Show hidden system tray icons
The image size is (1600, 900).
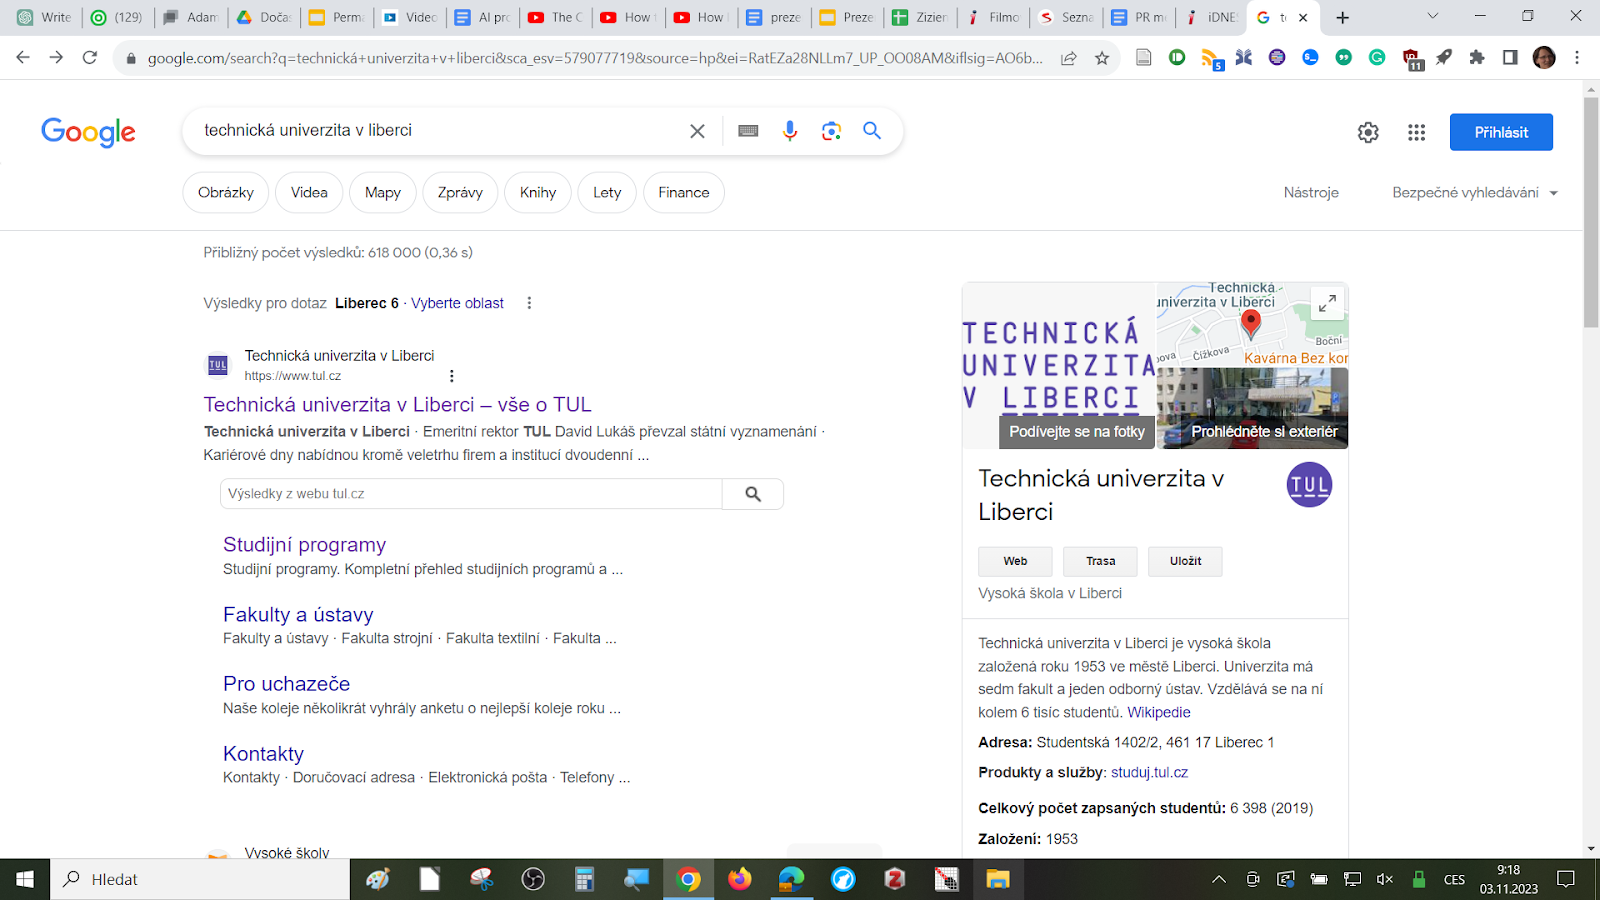(1218, 880)
